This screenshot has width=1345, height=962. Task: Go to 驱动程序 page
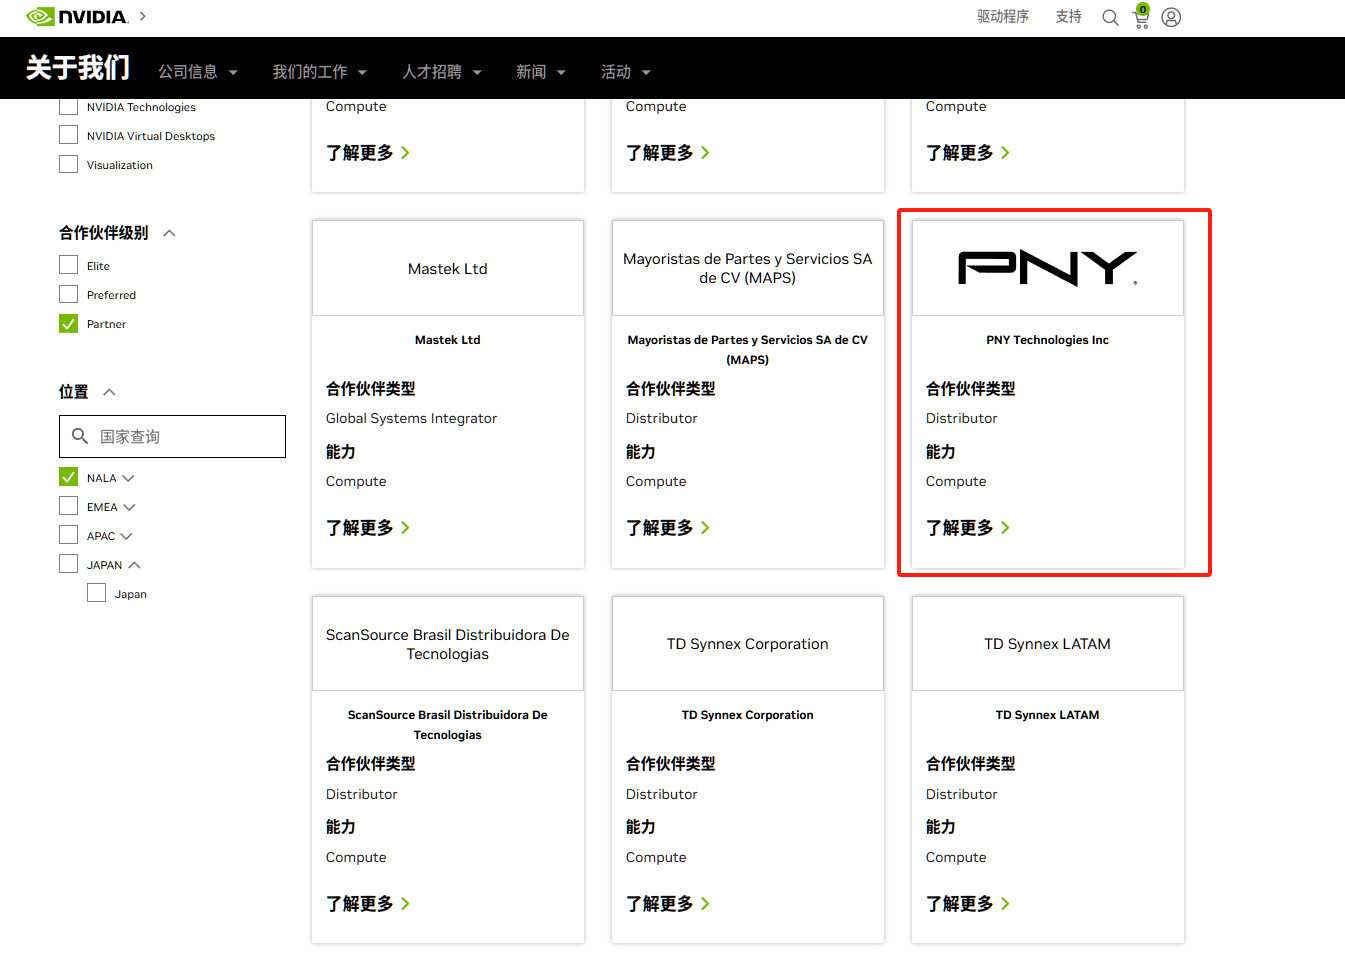(1003, 17)
